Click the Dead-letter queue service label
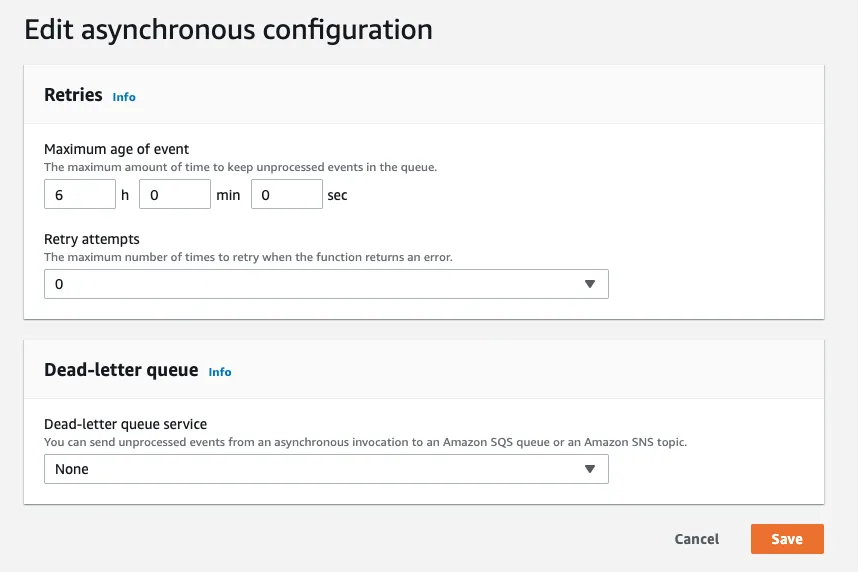The width and height of the screenshot is (858, 572). pyautogui.click(x=126, y=425)
